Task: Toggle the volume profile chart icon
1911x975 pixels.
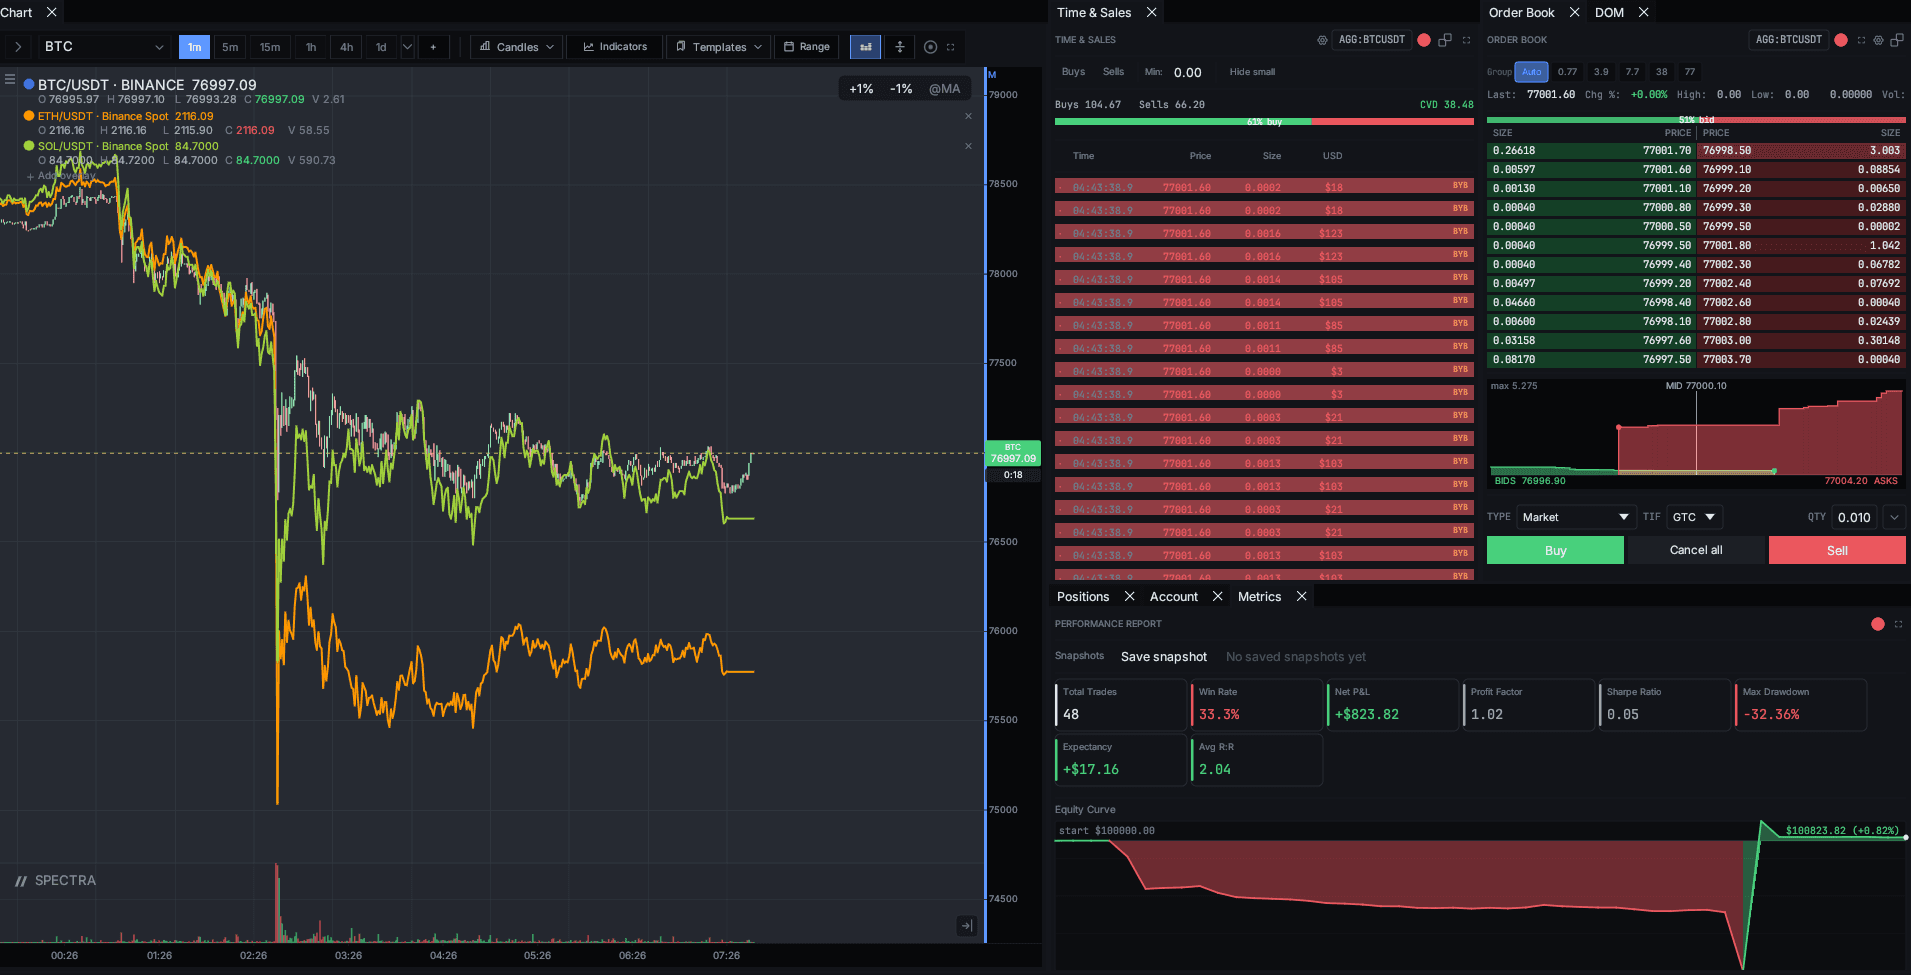Action: pyautogui.click(x=866, y=47)
